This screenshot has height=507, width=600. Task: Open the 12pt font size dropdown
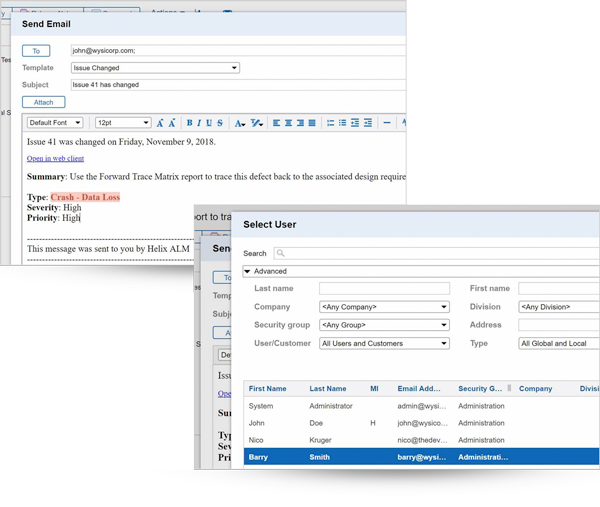tap(122, 123)
